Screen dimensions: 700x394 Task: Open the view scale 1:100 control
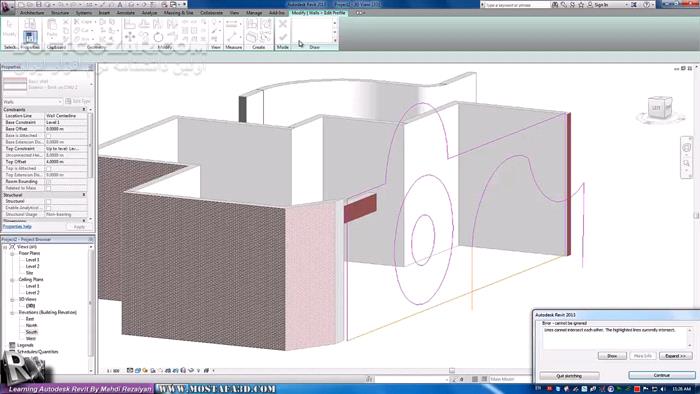point(113,370)
